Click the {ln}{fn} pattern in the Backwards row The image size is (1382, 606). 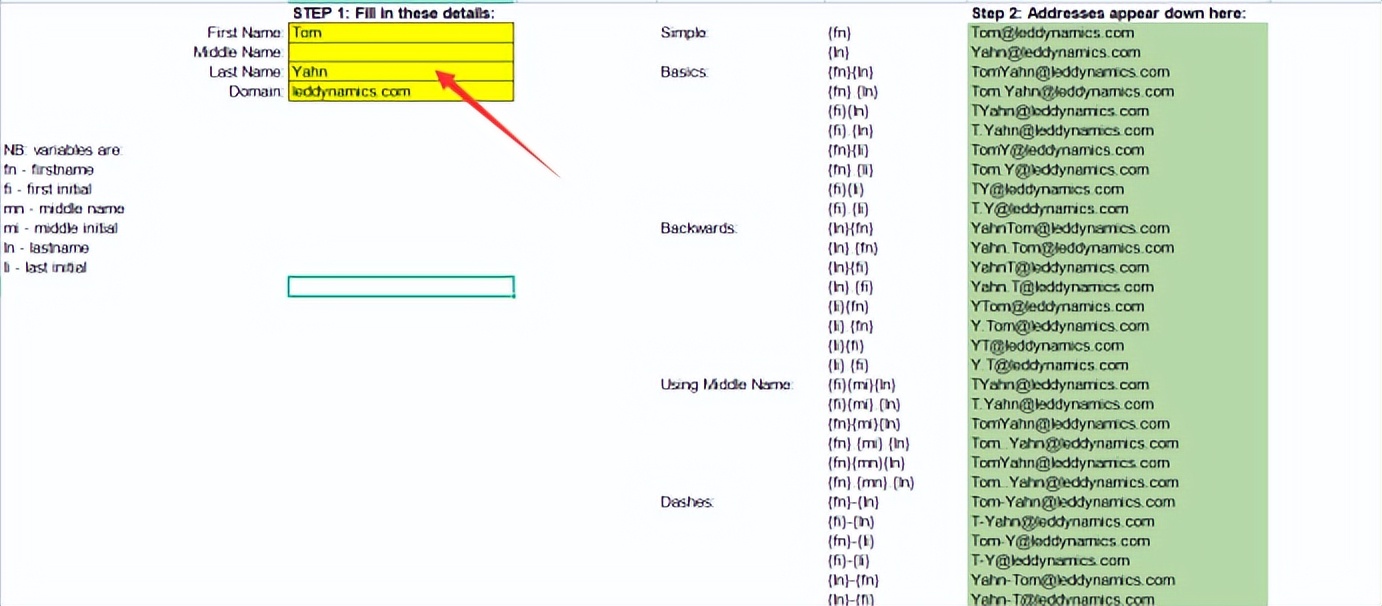click(852, 228)
